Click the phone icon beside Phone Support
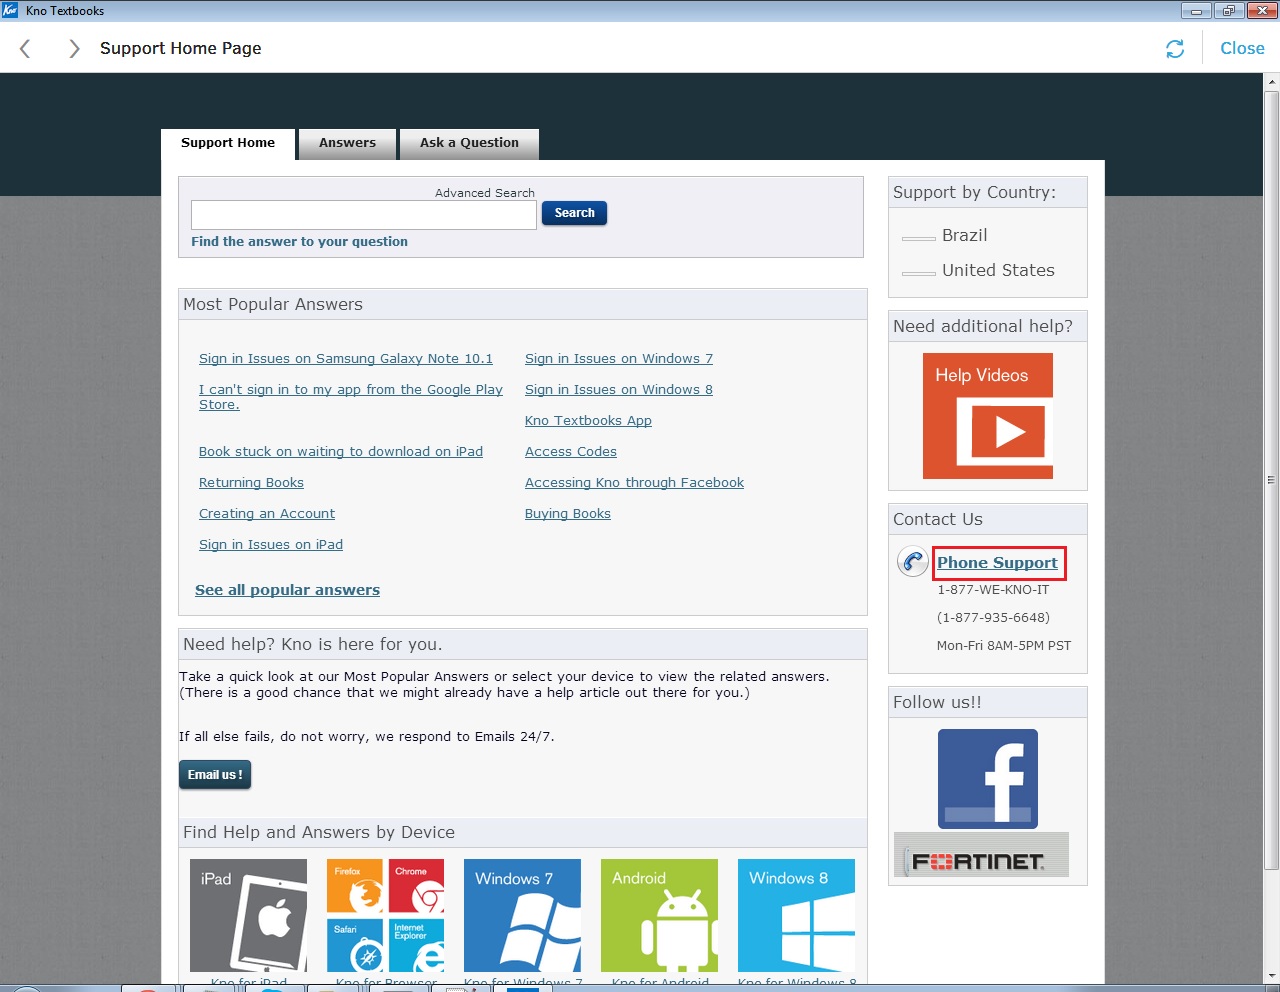The image size is (1280, 992). click(913, 562)
